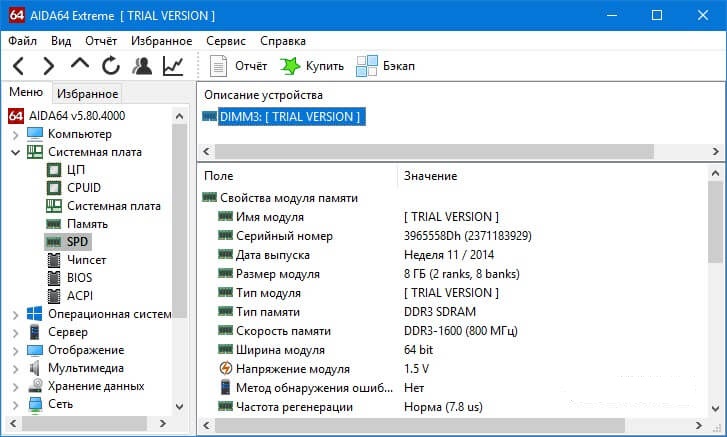Expand the Отображение tree node
This screenshot has height=437, width=727.
click(x=15, y=351)
